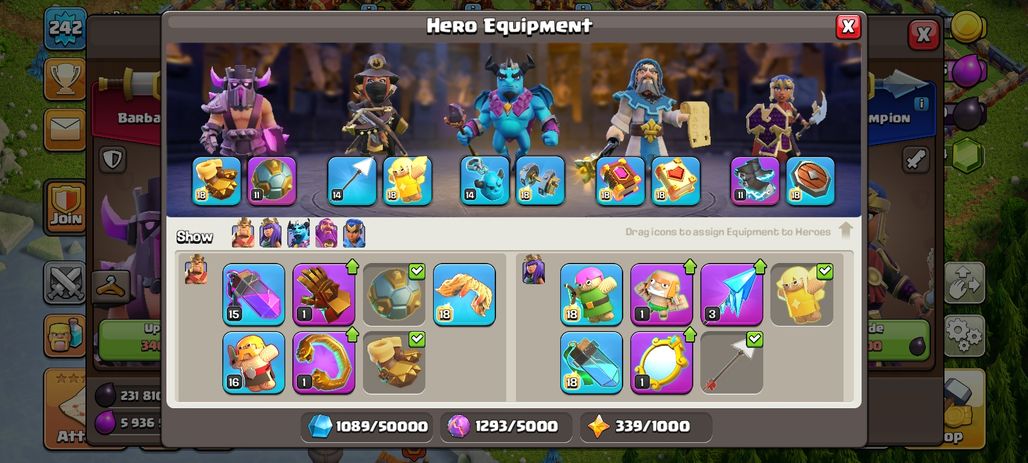
Task: Choose the Archer Puppet equipment icon
Action: (591, 294)
